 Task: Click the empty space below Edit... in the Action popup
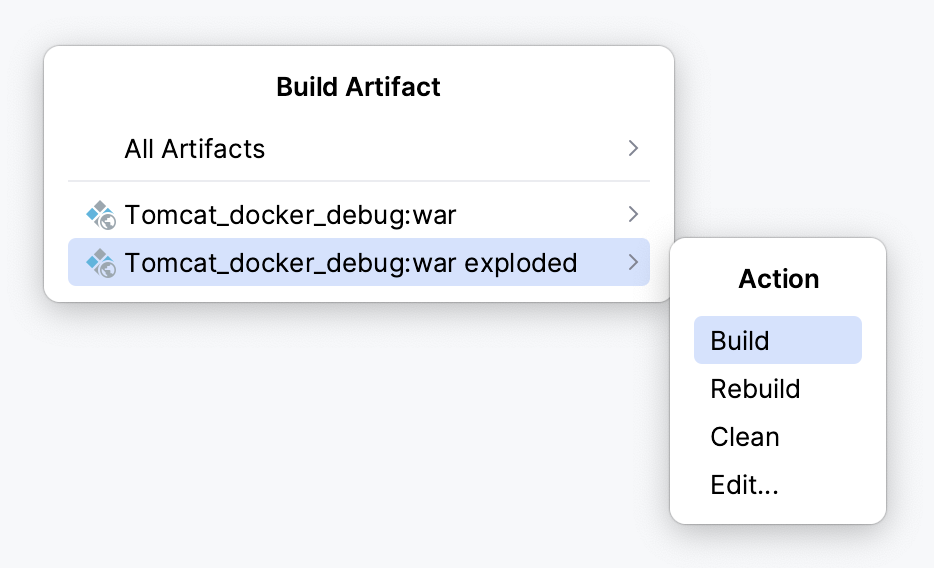[x=778, y=512]
